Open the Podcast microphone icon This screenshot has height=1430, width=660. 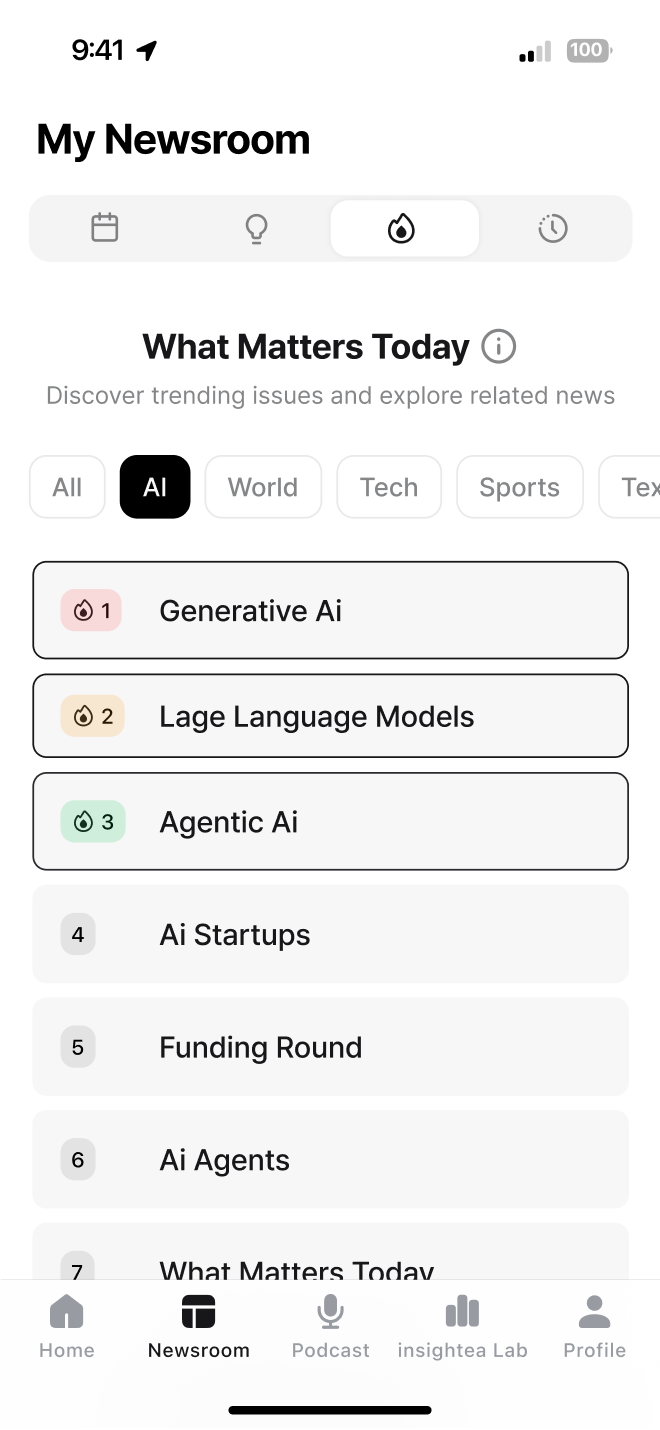coord(330,1311)
